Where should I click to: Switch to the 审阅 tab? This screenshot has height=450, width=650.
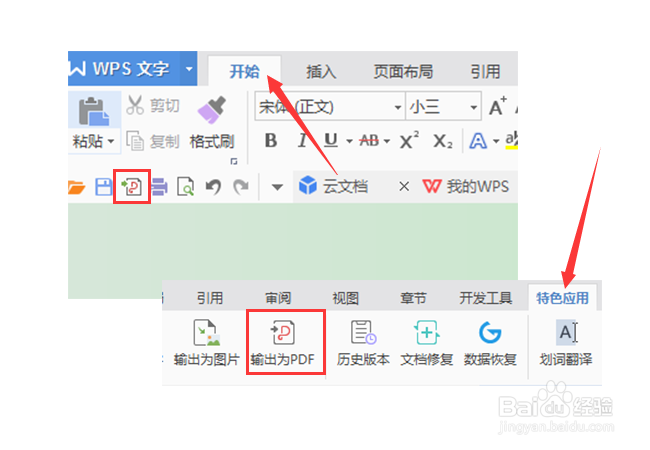(x=278, y=298)
